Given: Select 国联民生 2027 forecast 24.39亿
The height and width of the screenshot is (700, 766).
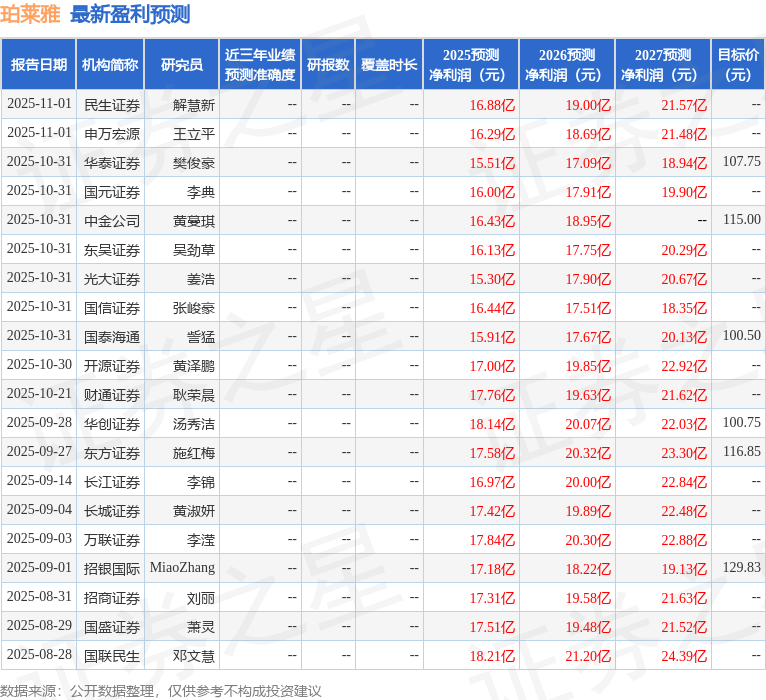Looking at the screenshot, I should coord(684,656).
